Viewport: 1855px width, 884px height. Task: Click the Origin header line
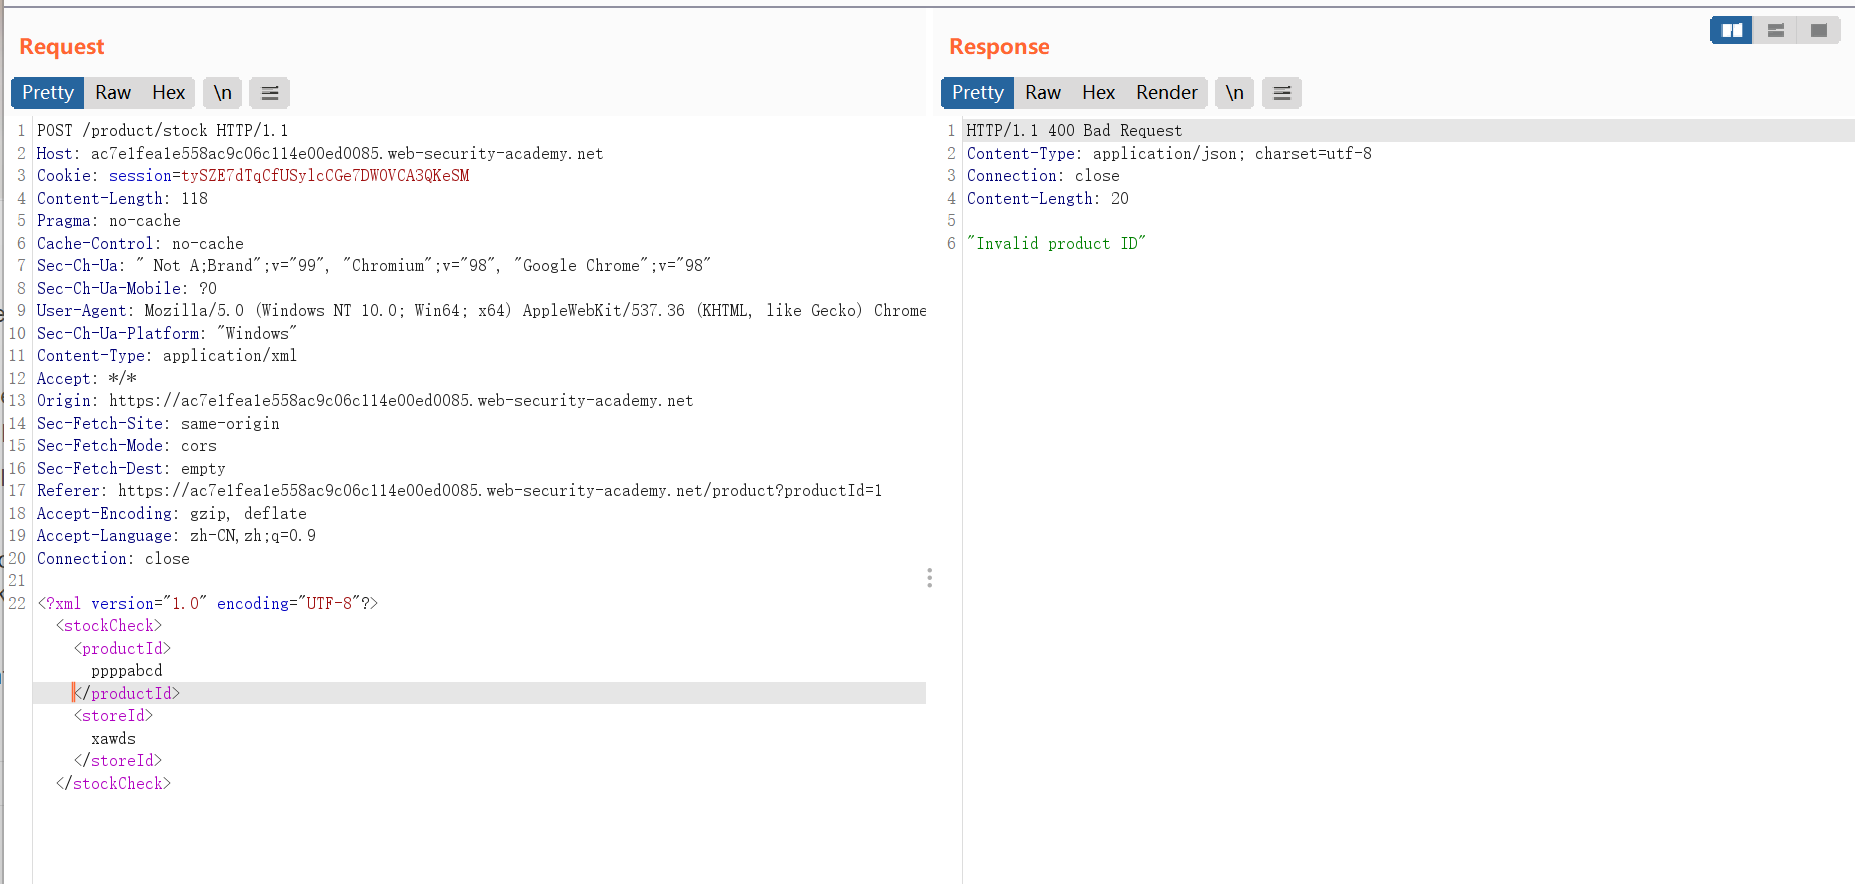pos(365,401)
